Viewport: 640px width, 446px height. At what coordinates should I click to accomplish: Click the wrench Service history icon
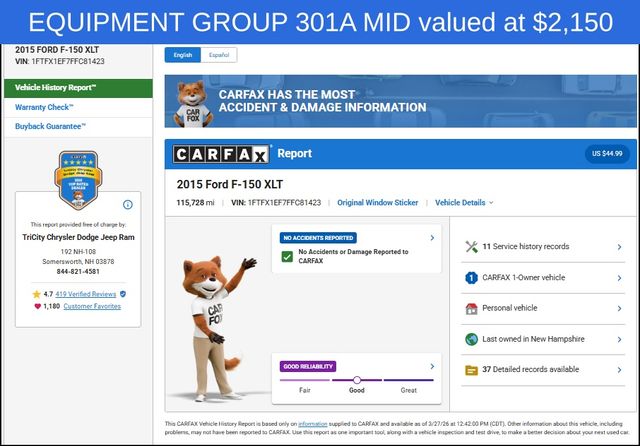[x=471, y=246]
